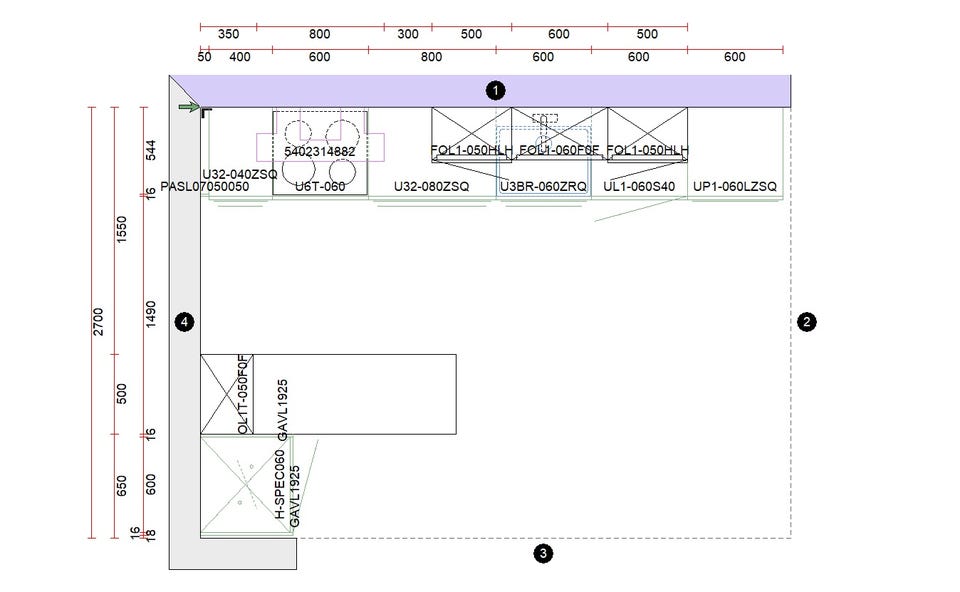Click wall marker number 4
Viewport: 960px width, 592px height.
(184, 321)
